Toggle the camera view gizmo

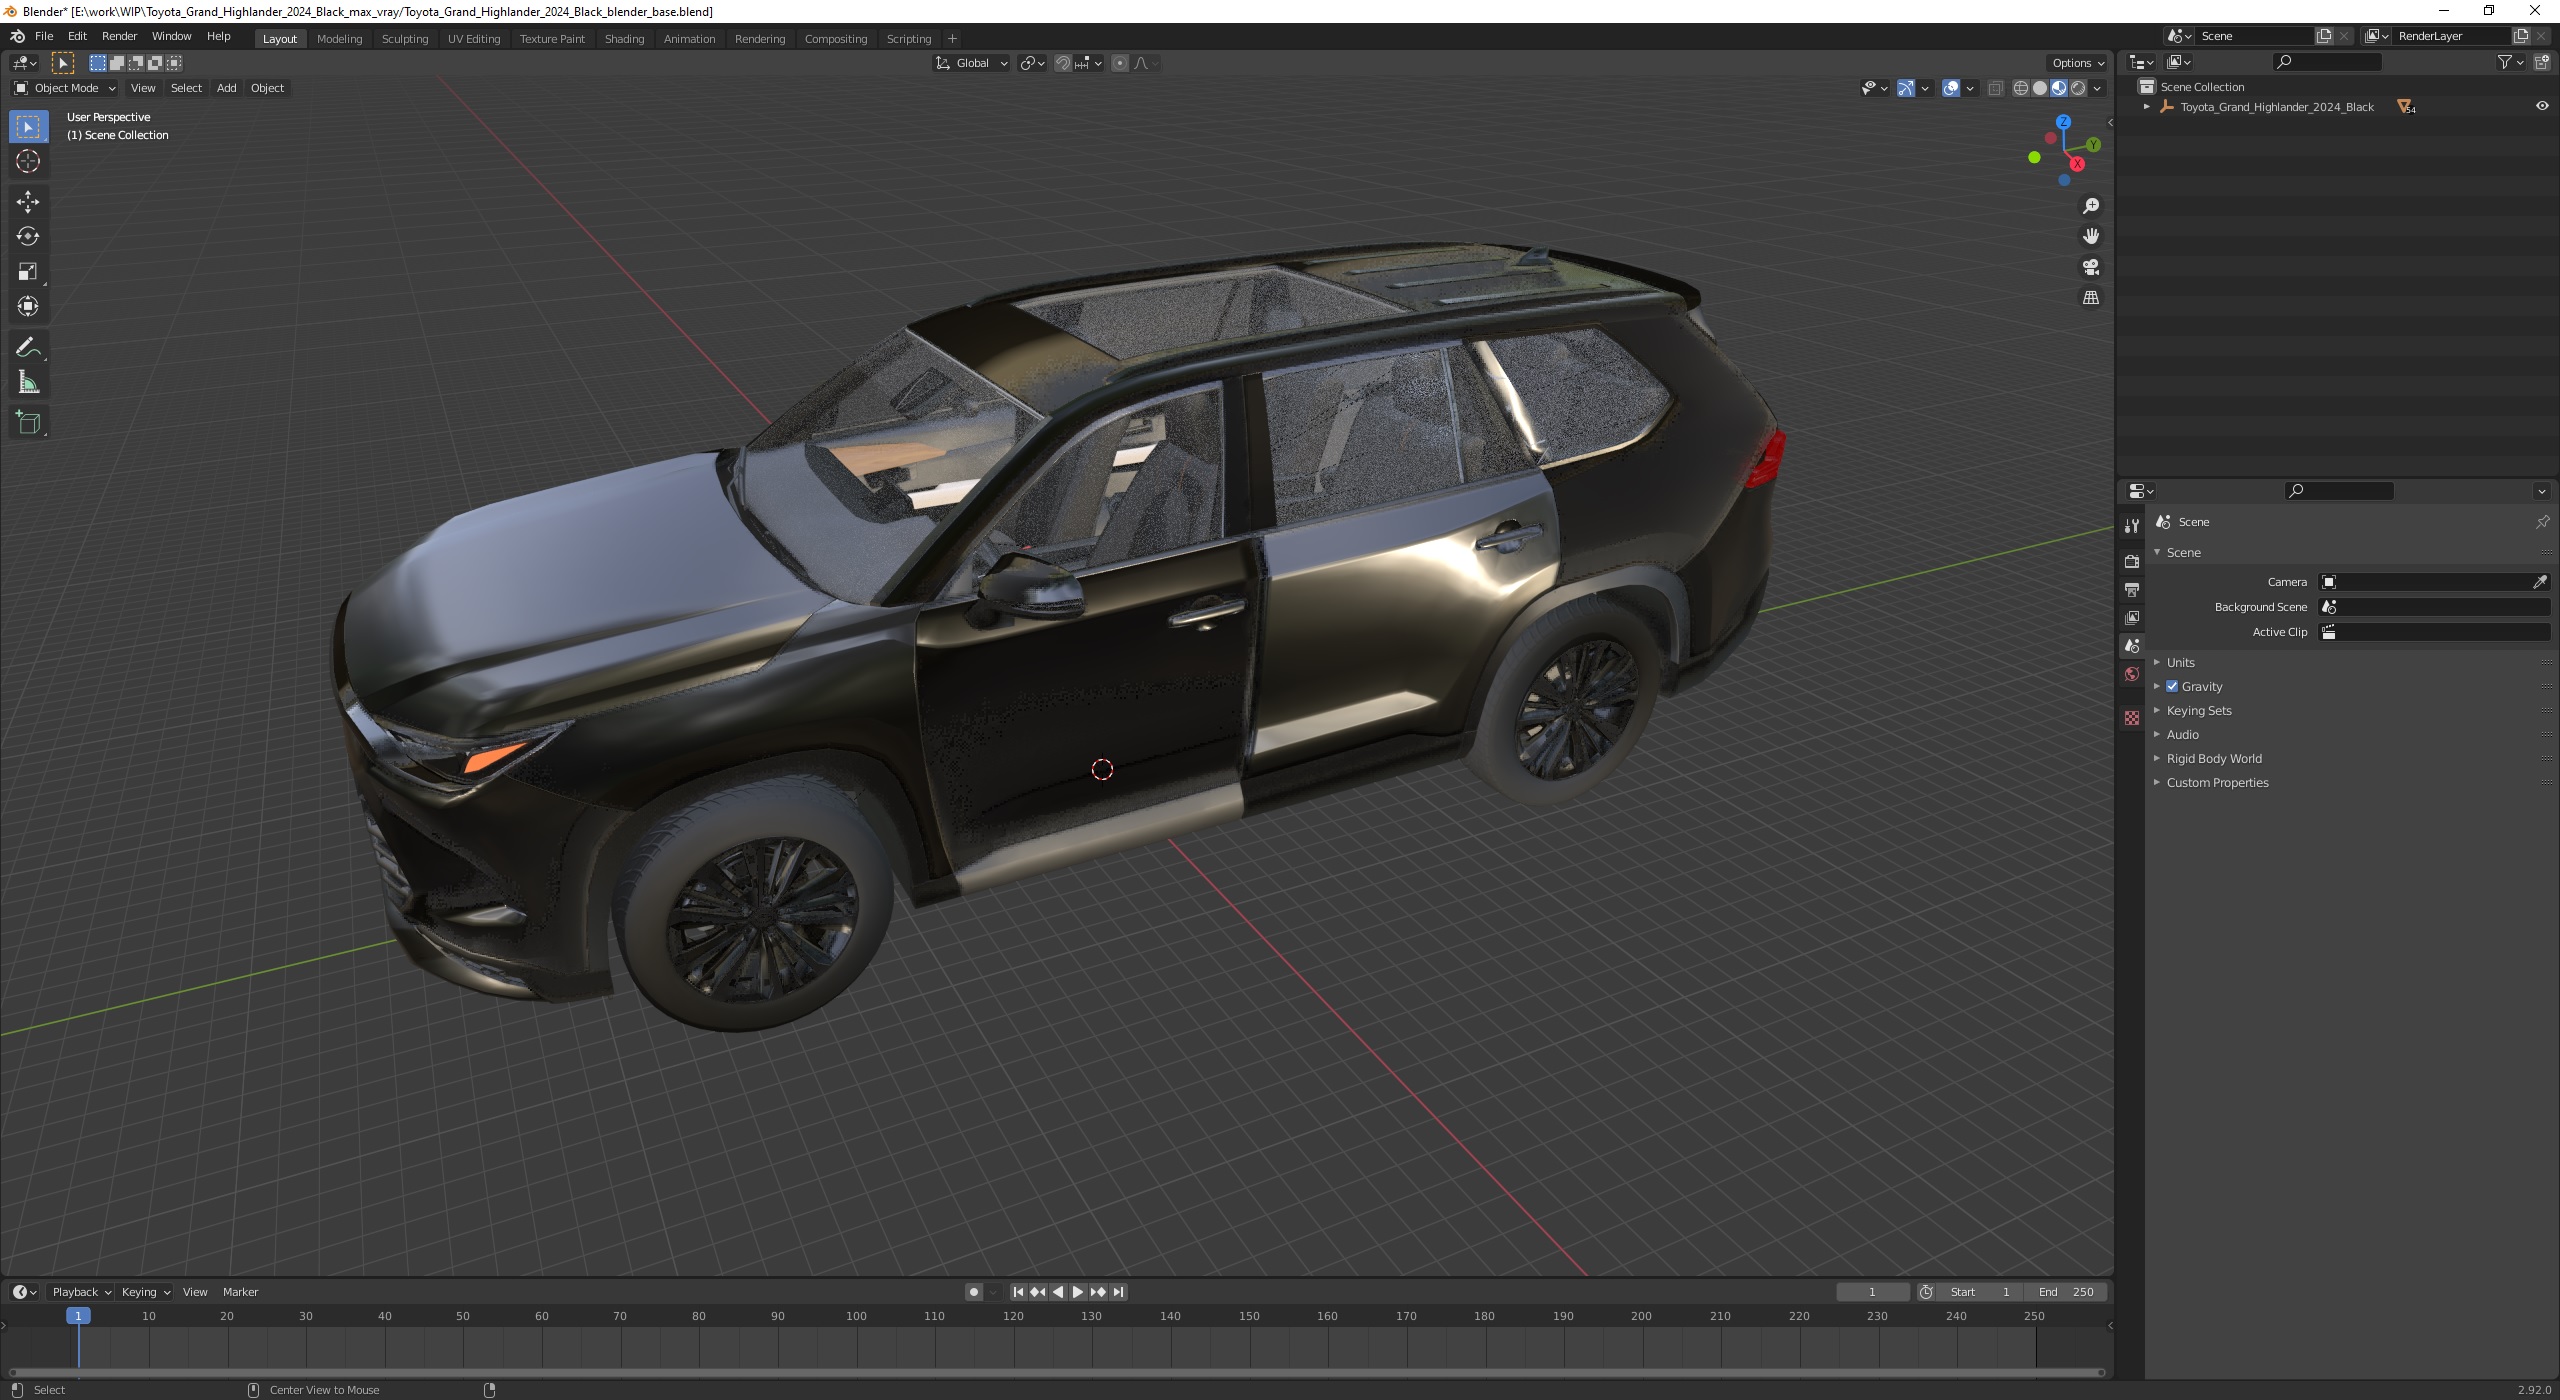point(2090,267)
